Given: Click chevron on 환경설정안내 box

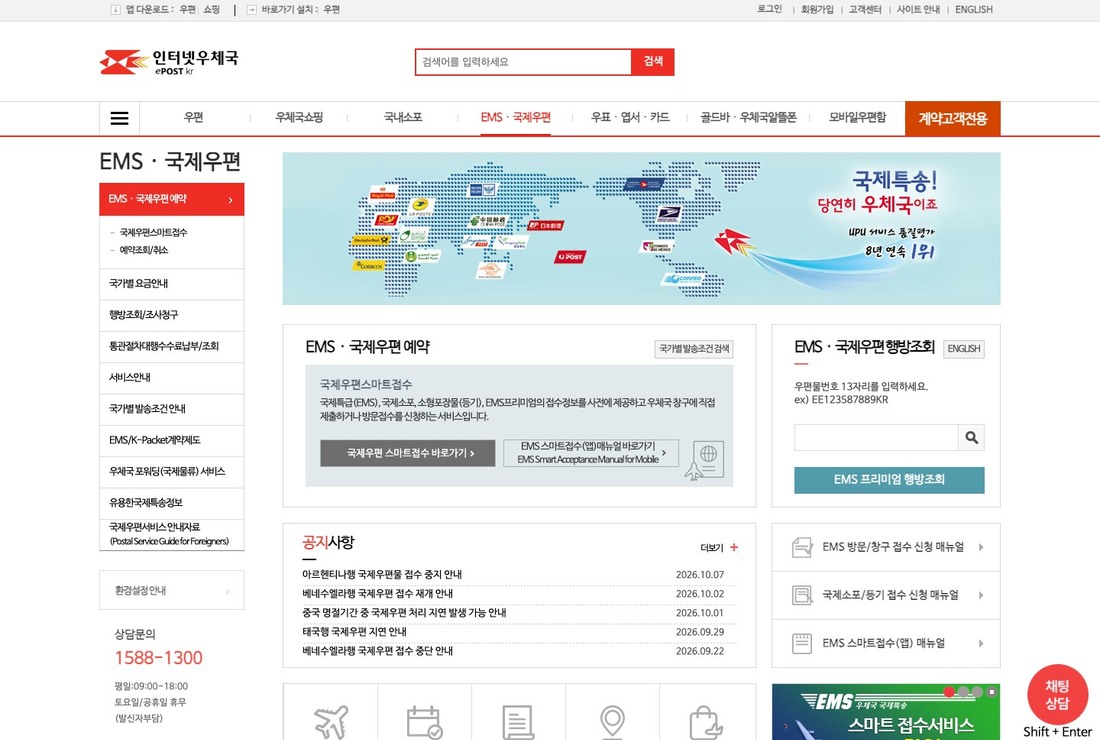Looking at the screenshot, I should [x=227, y=591].
